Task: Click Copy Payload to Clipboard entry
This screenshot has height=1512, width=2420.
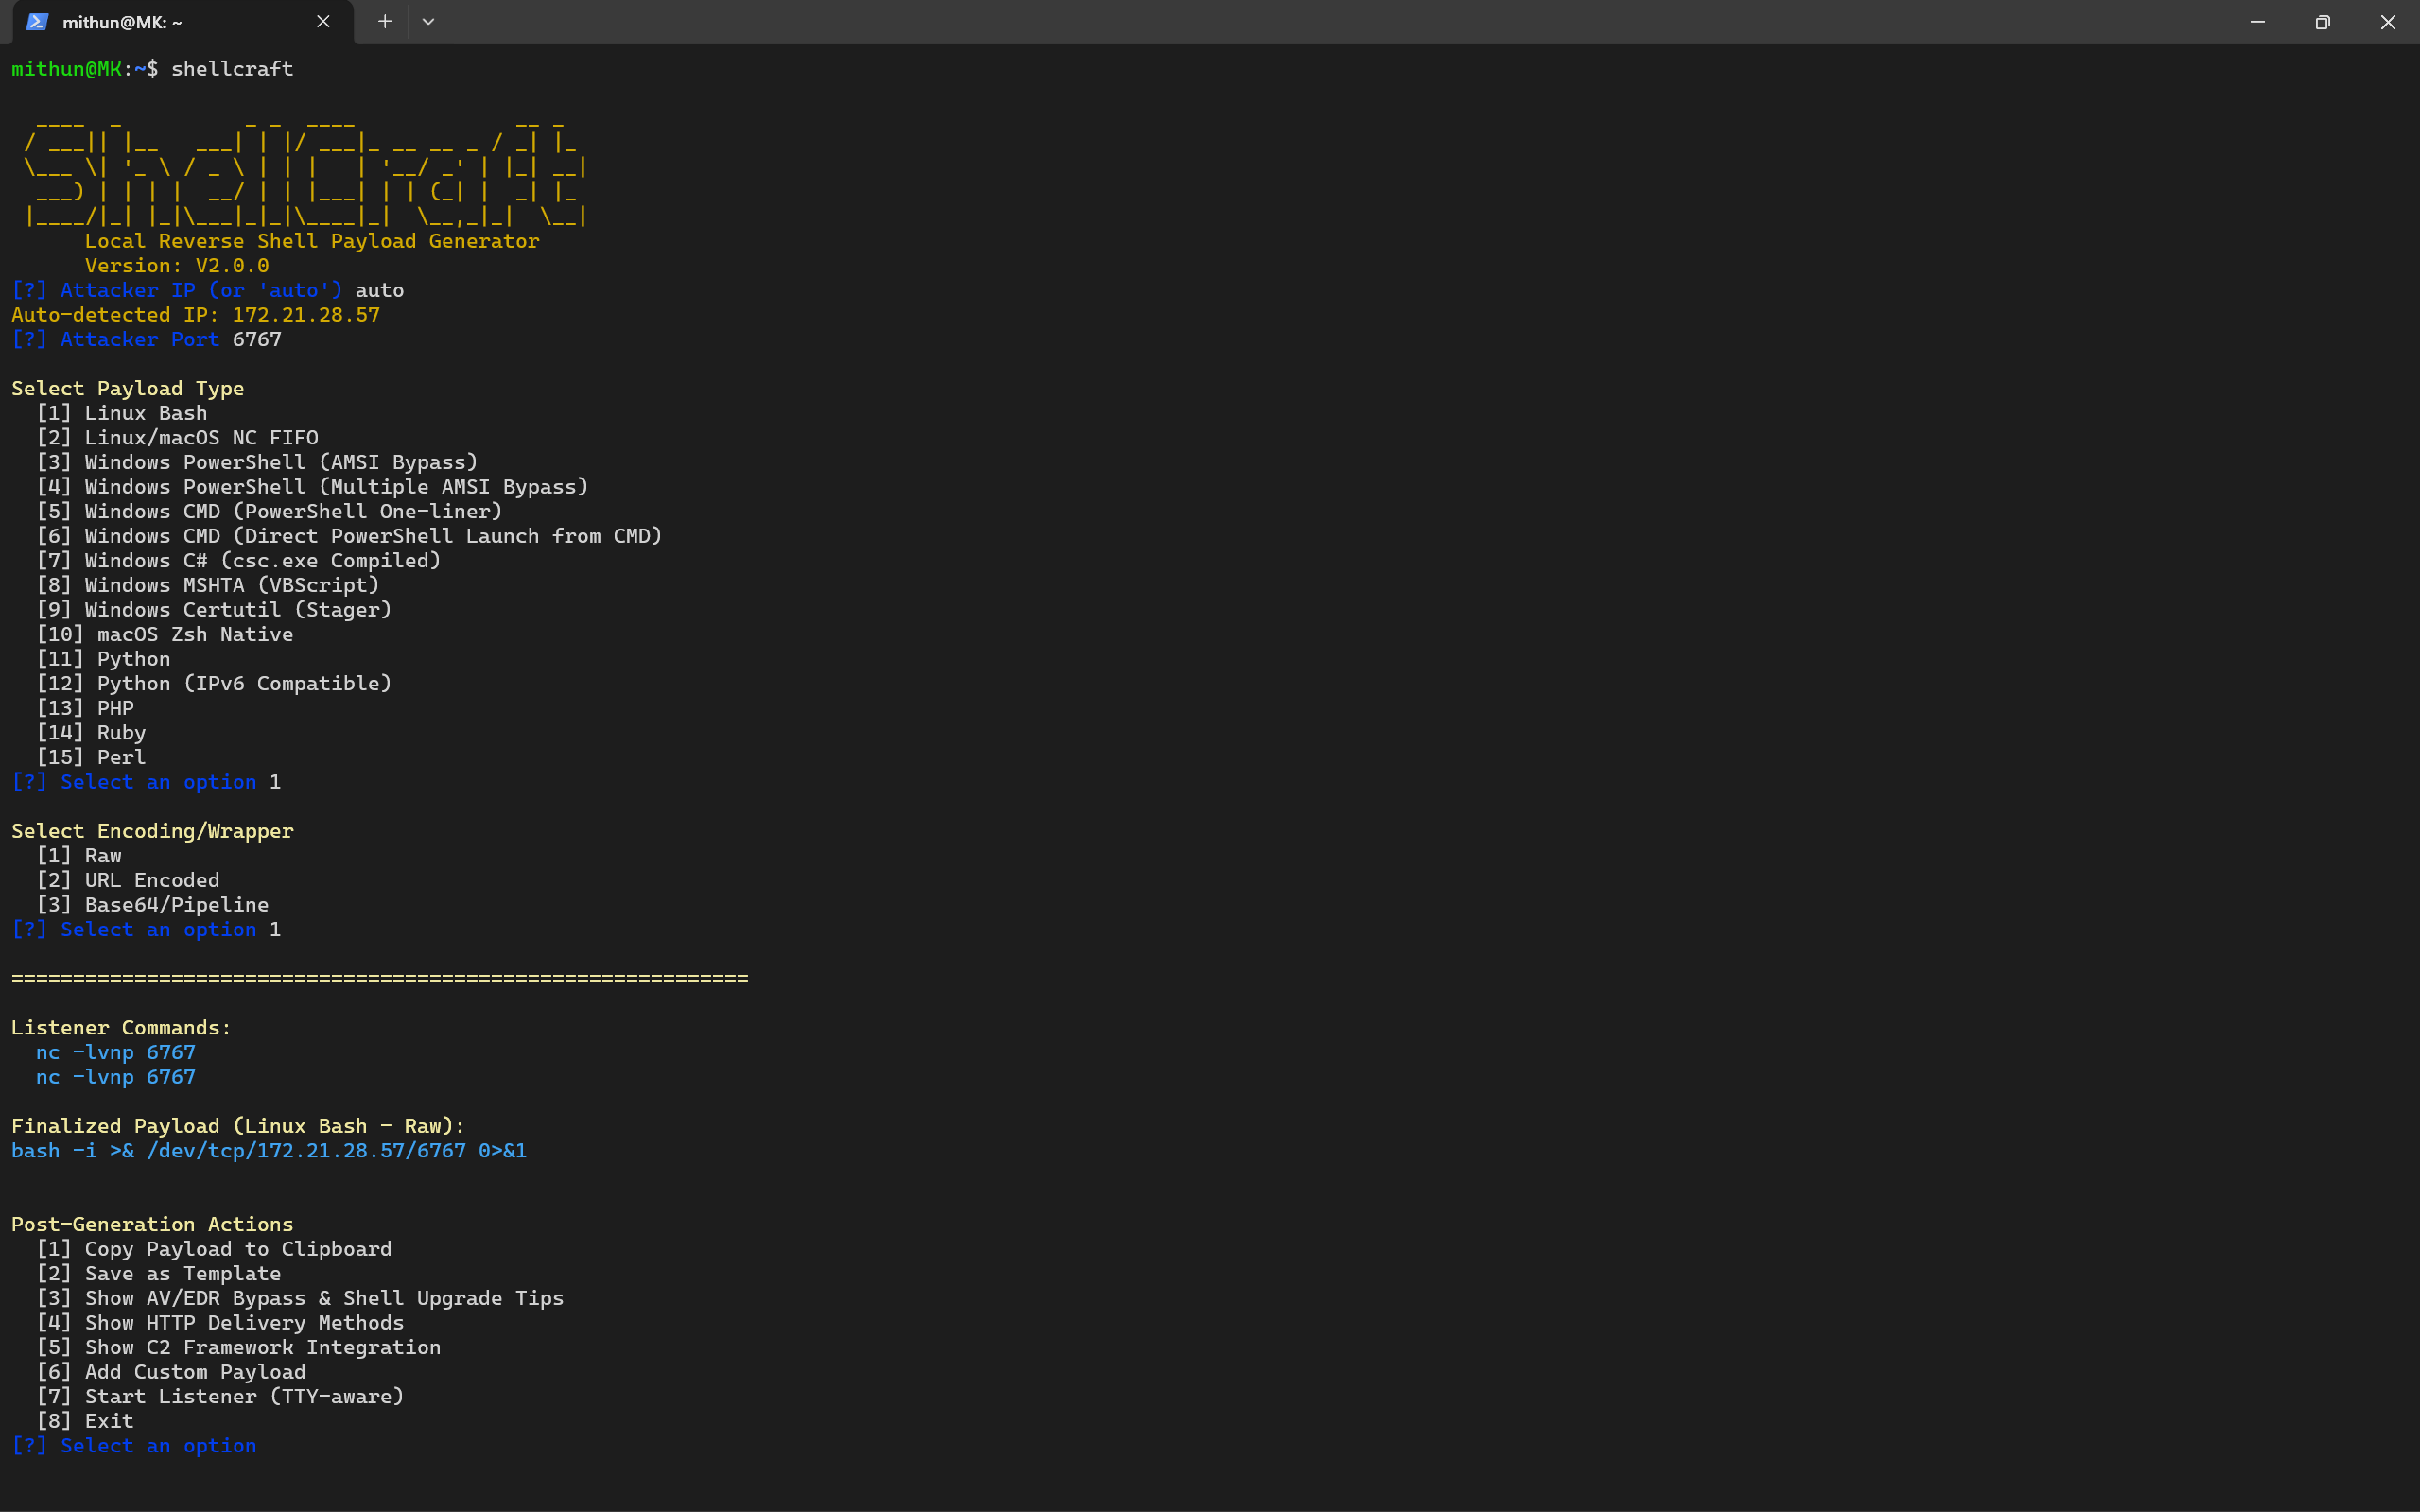Action: tap(214, 1249)
